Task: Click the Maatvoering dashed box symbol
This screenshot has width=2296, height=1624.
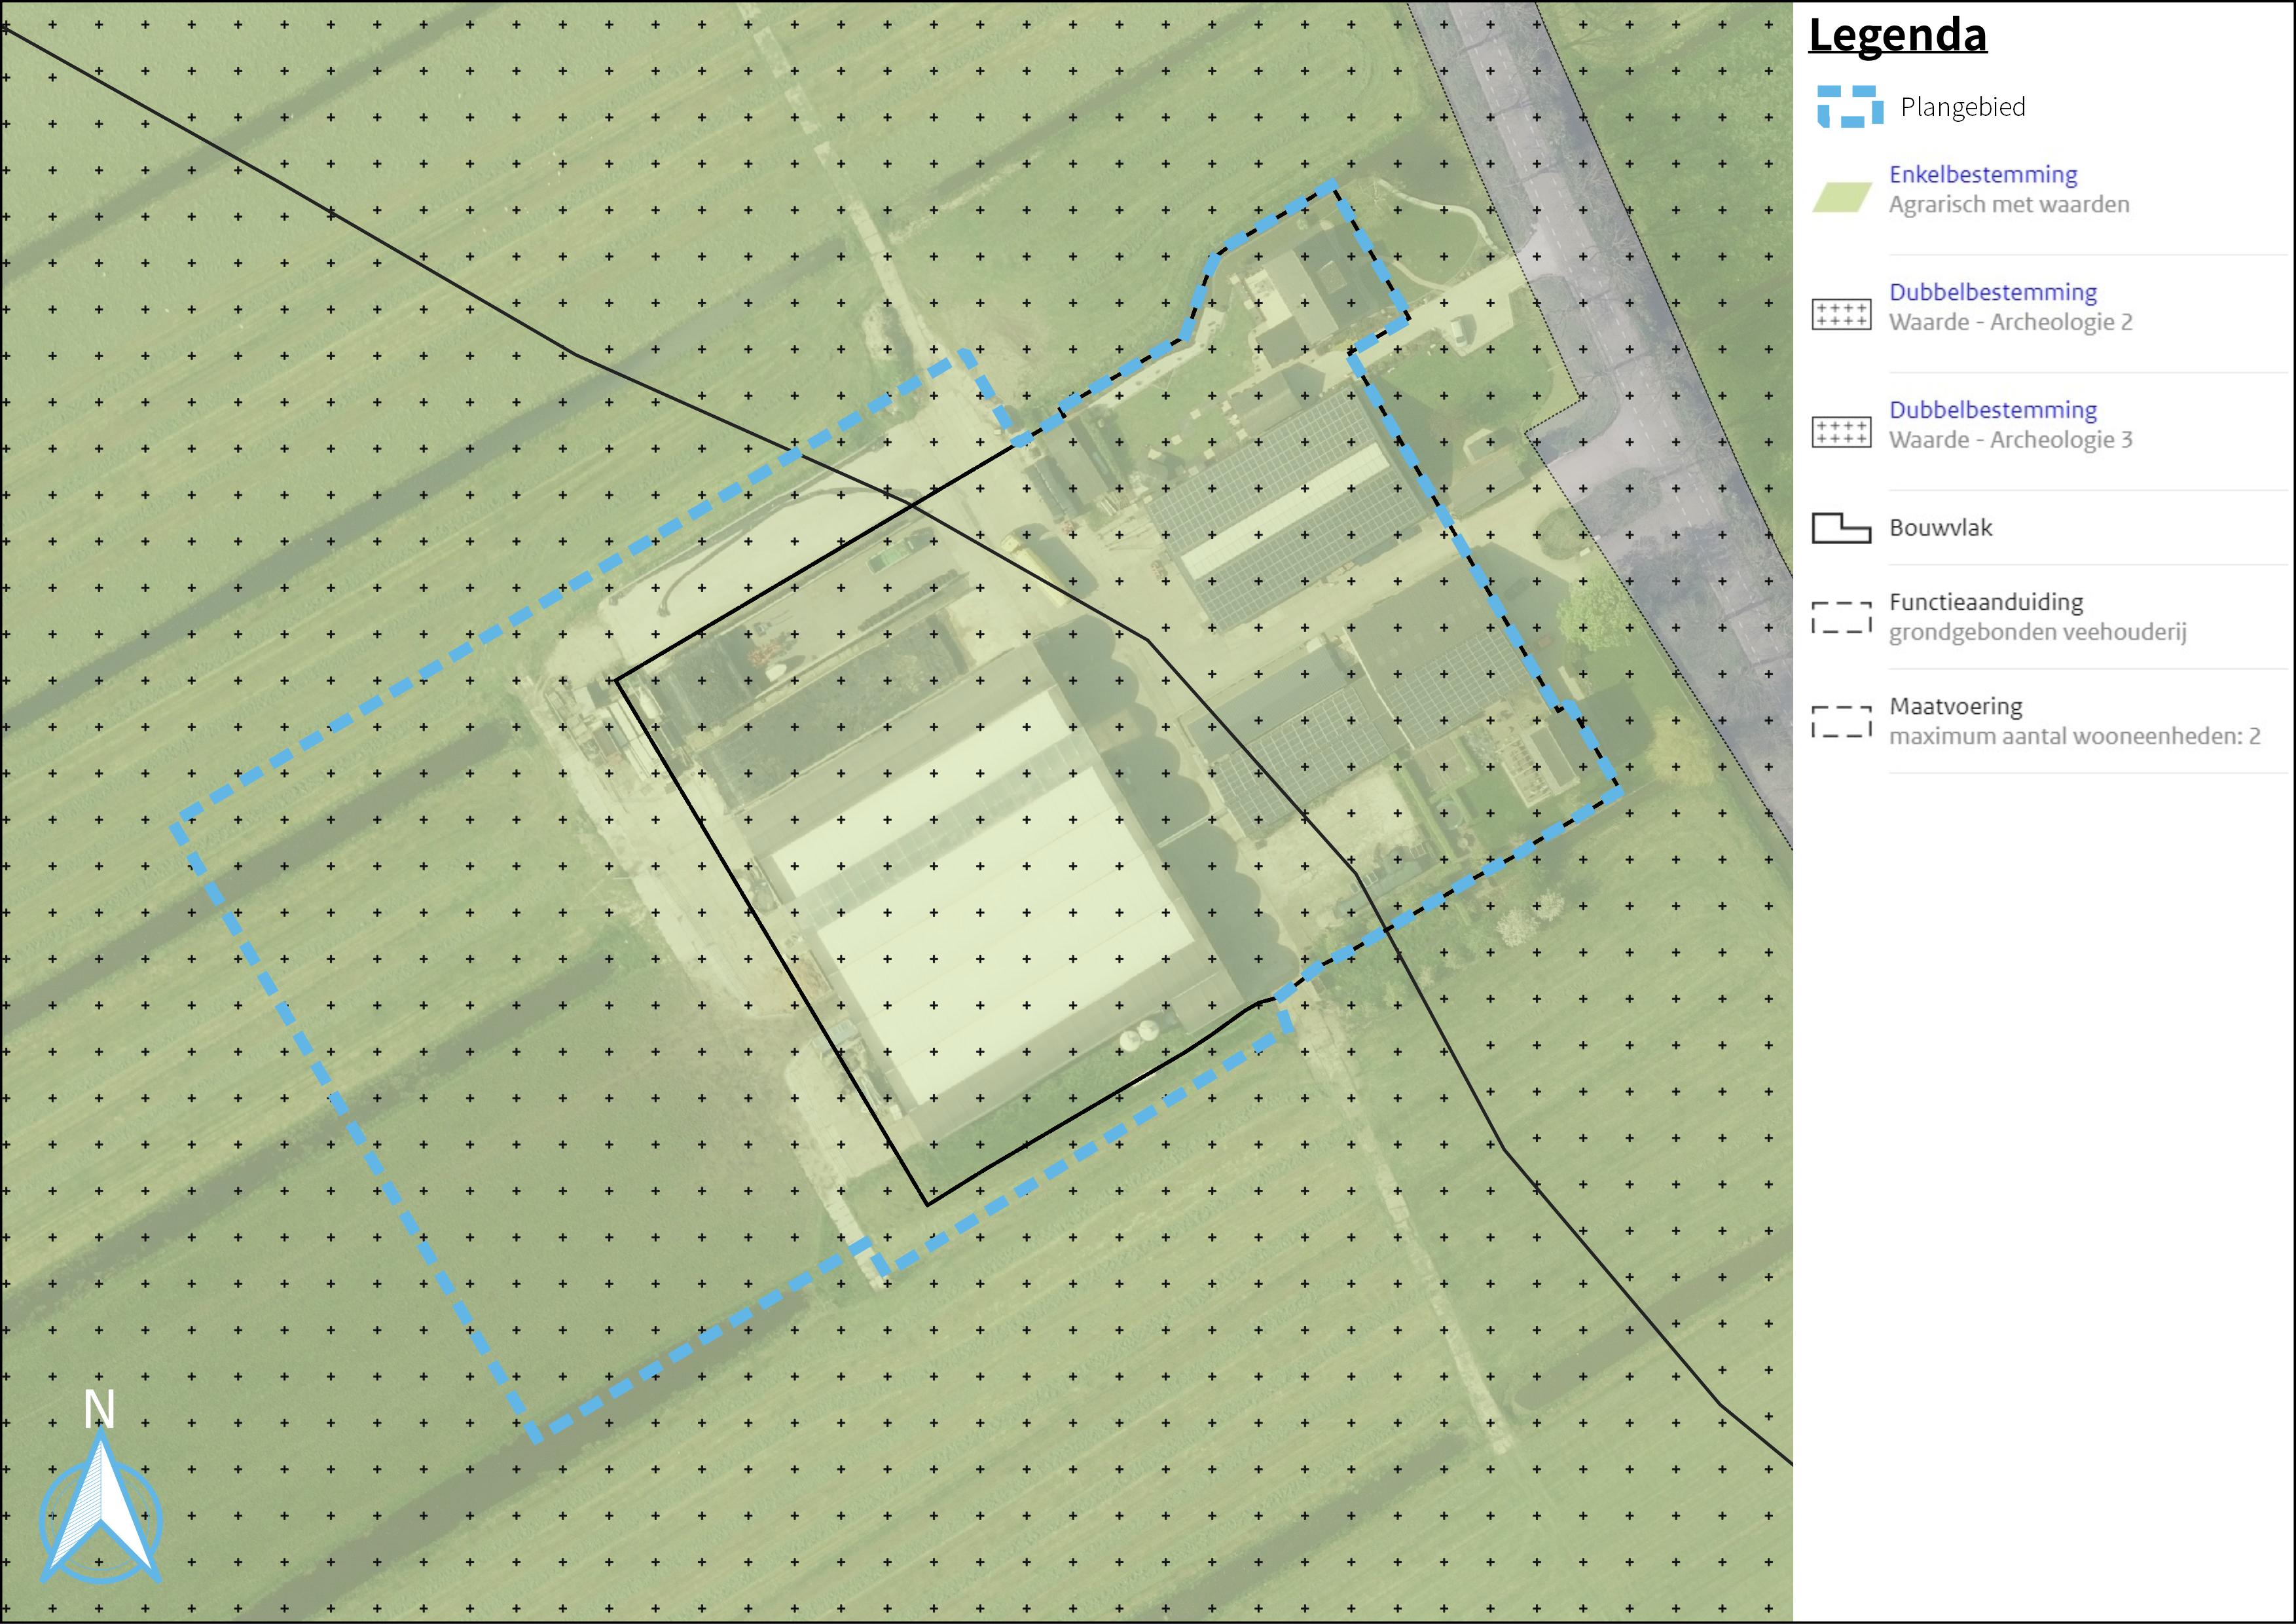Action: (x=1841, y=722)
